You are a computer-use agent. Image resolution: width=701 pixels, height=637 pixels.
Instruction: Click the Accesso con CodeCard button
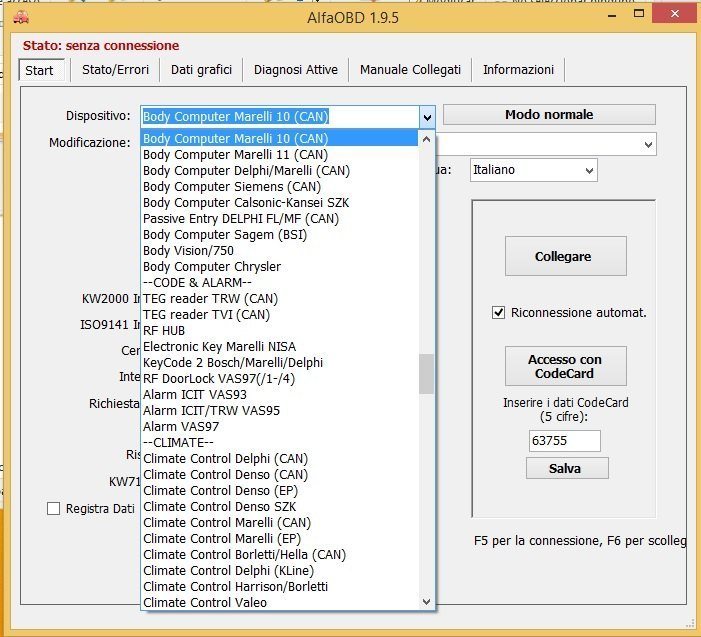566,366
